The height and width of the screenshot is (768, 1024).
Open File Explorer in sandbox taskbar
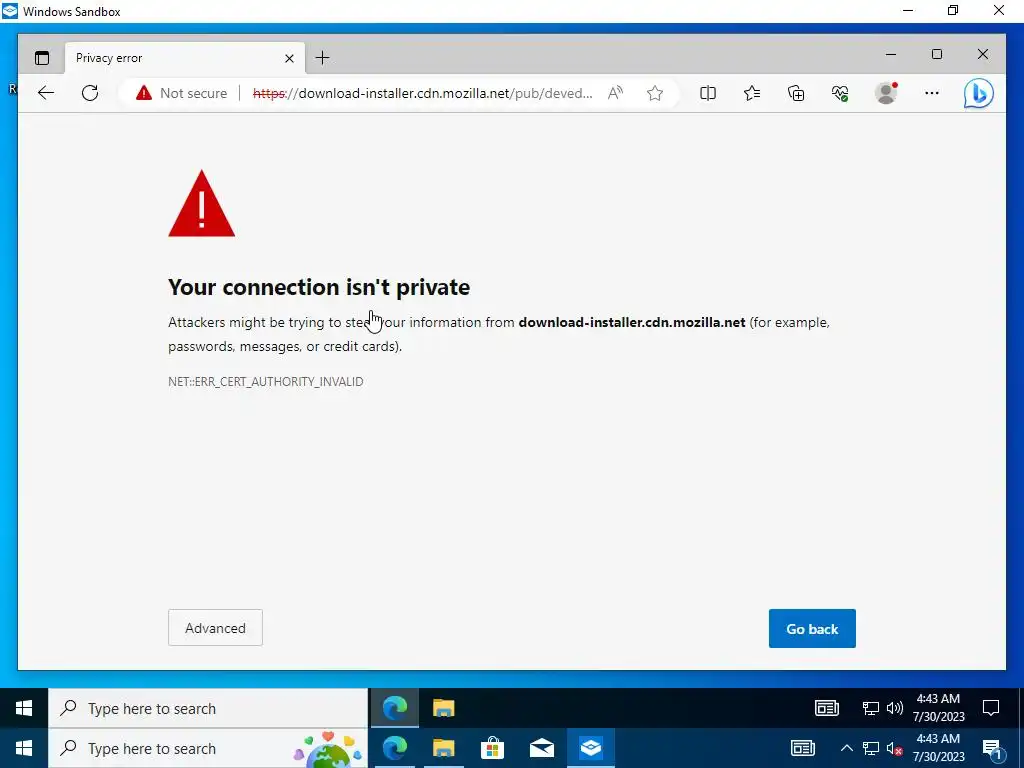tap(443, 708)
